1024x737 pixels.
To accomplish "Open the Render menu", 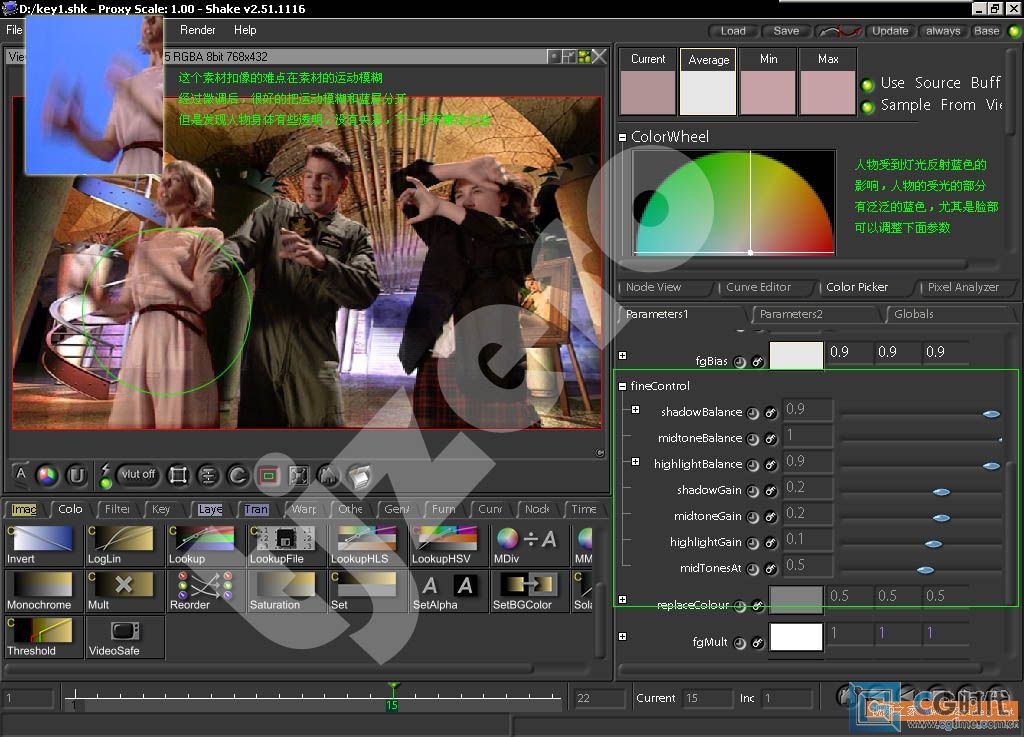I will click(197, 30).
